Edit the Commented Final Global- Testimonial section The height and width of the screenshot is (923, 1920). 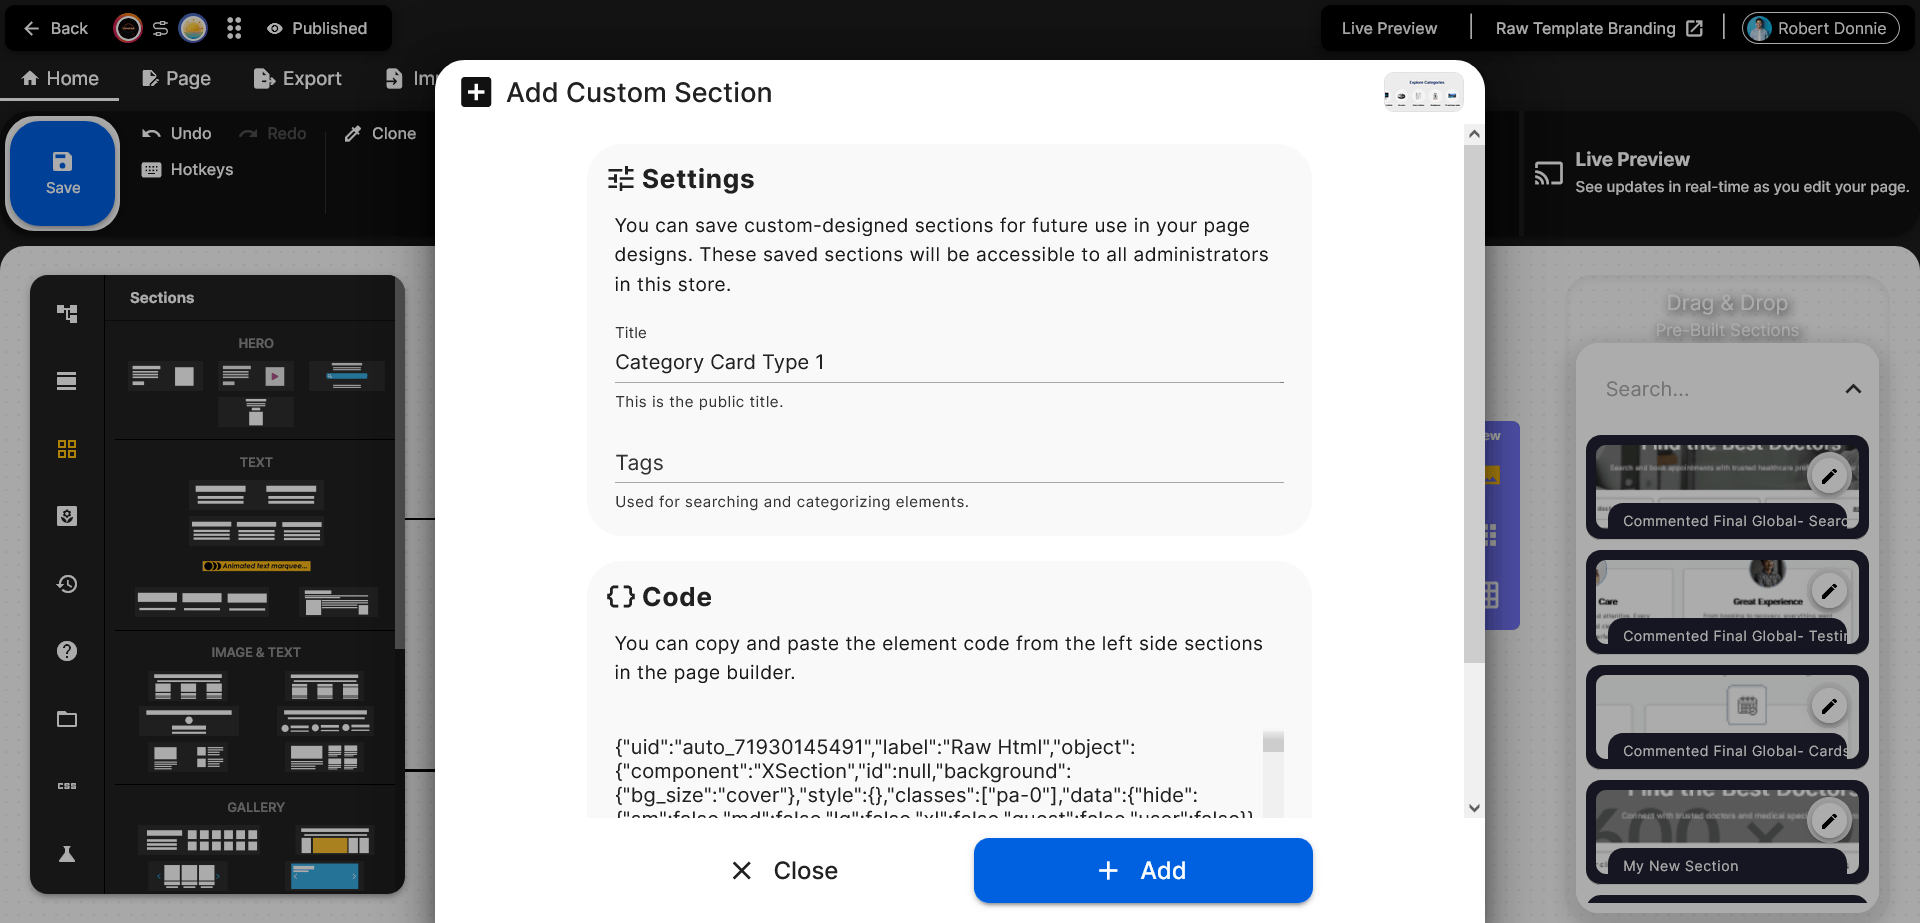[1829, 591]
